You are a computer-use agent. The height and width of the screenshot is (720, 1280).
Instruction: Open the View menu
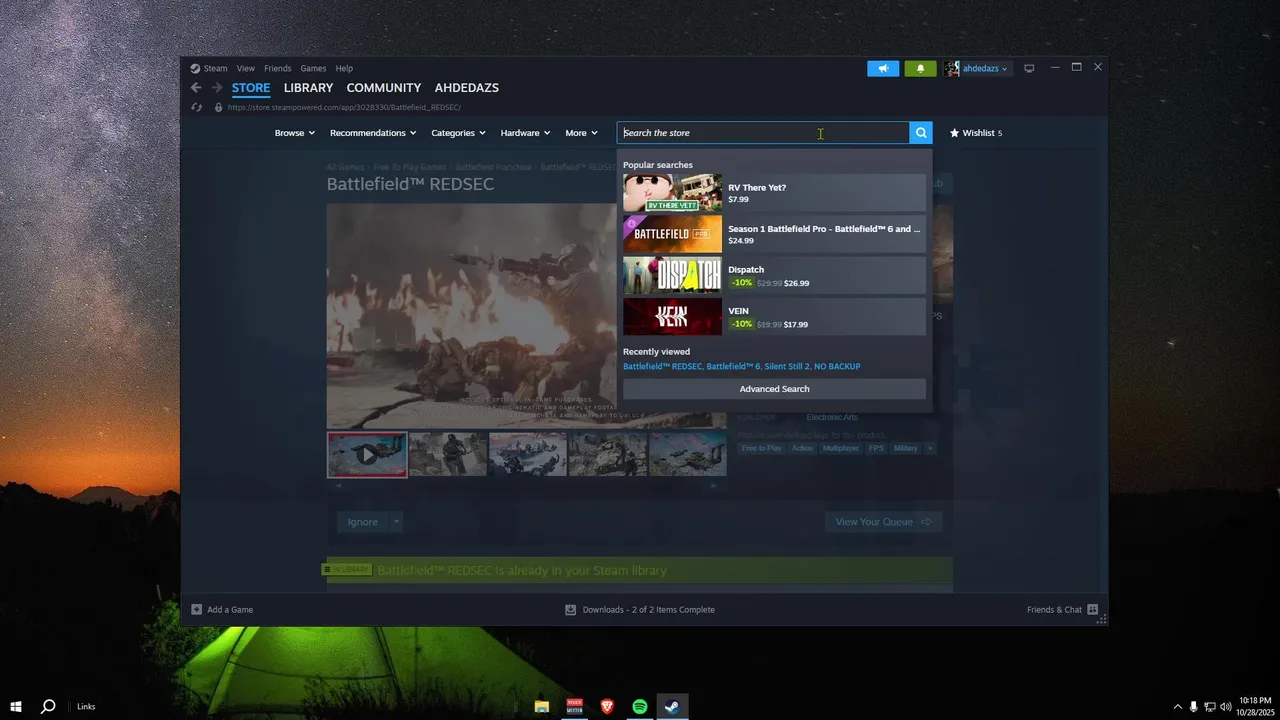pos(246,68)
